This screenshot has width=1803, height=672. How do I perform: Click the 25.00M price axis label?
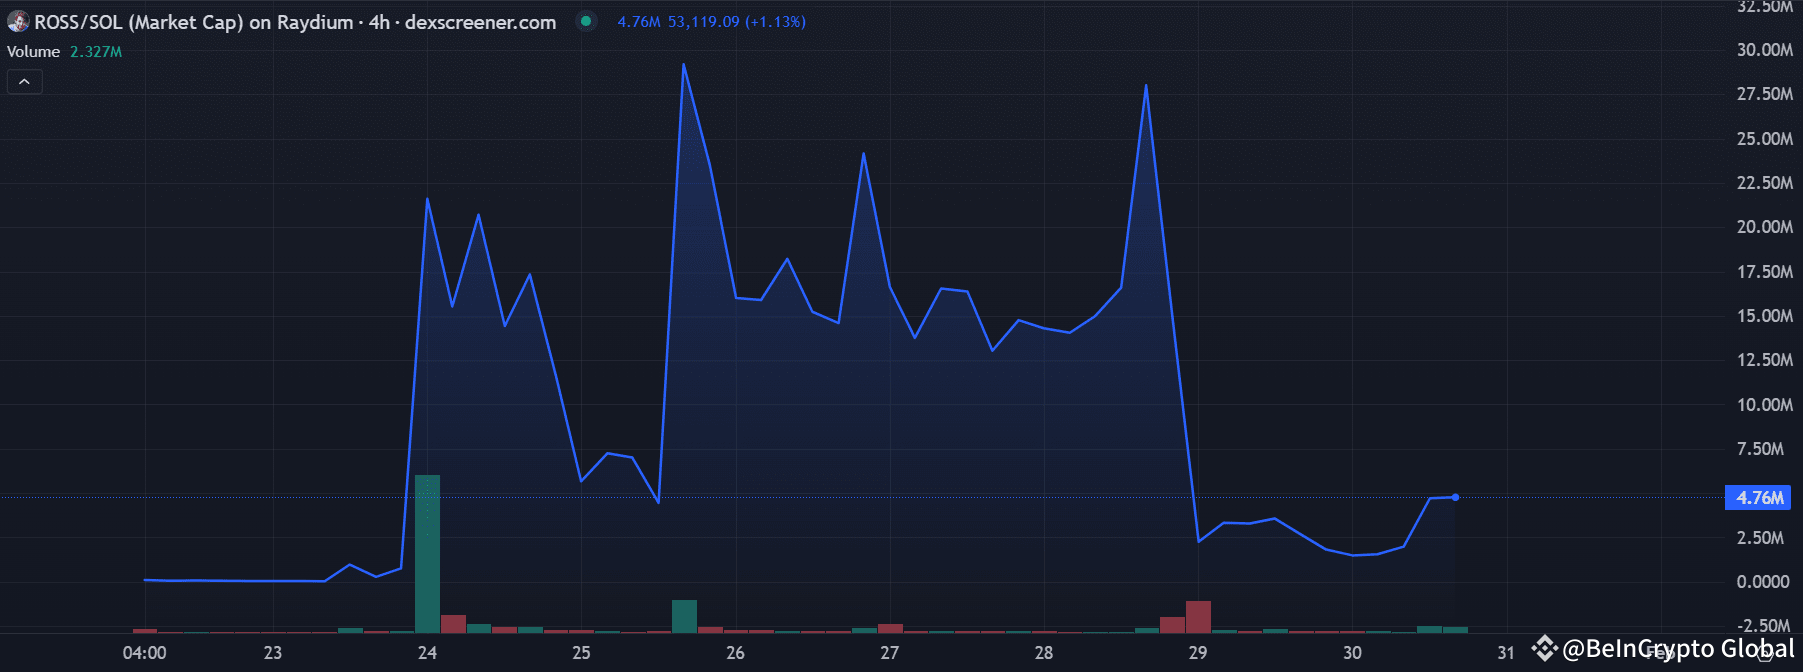1765,139
